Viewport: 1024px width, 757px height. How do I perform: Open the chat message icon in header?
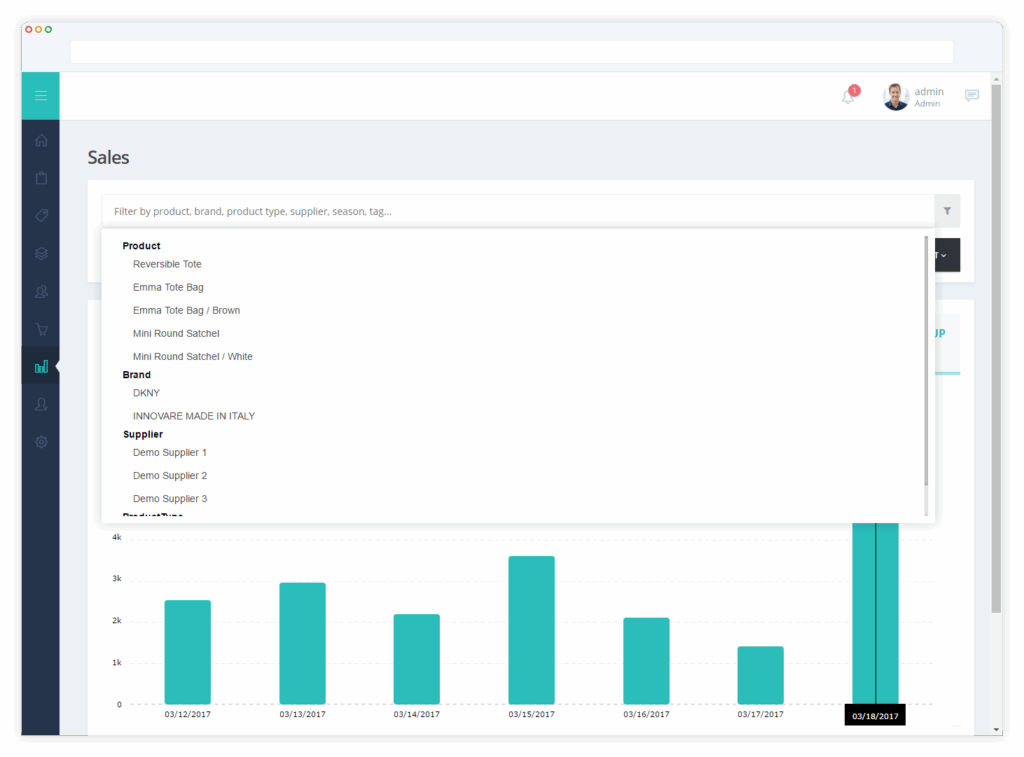pos(972,95)
